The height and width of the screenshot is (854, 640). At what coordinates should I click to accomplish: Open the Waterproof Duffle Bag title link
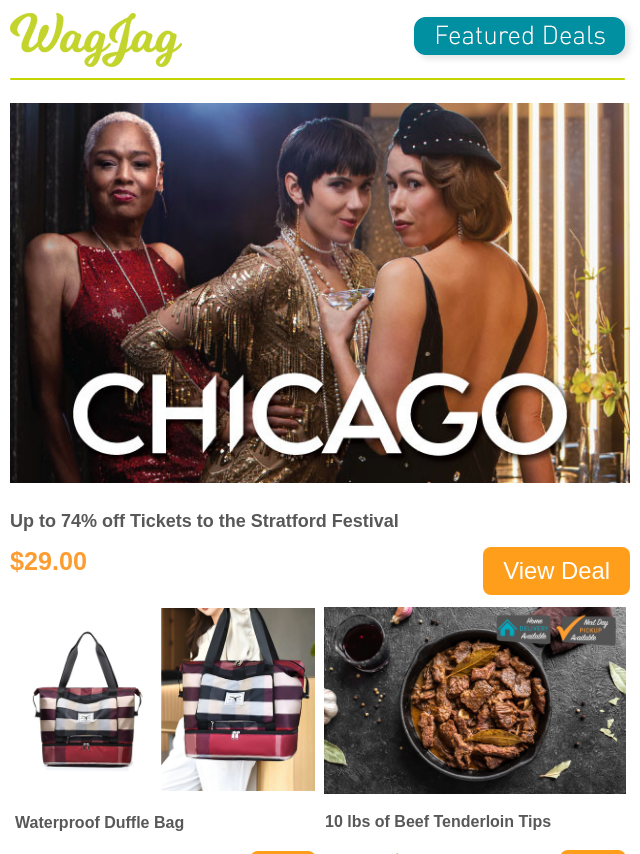pos(99,822)
